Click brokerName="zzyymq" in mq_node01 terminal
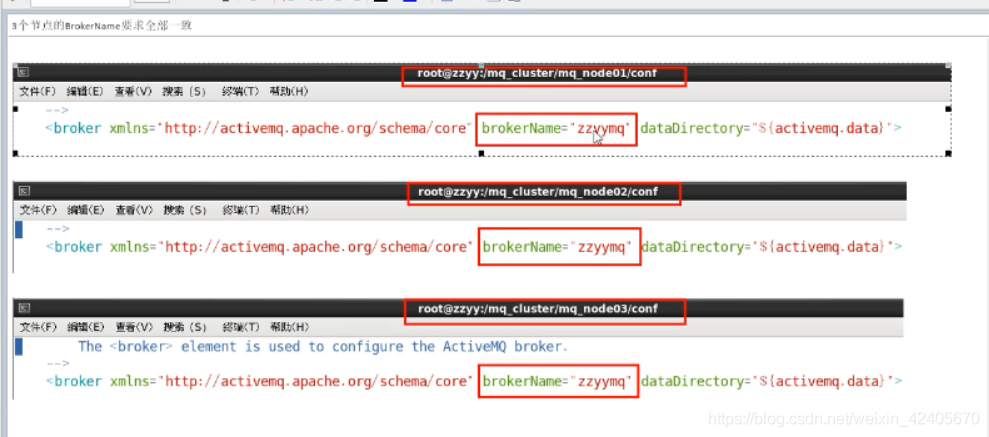Viewport: 989px width, 437px height. pos(556,129)
